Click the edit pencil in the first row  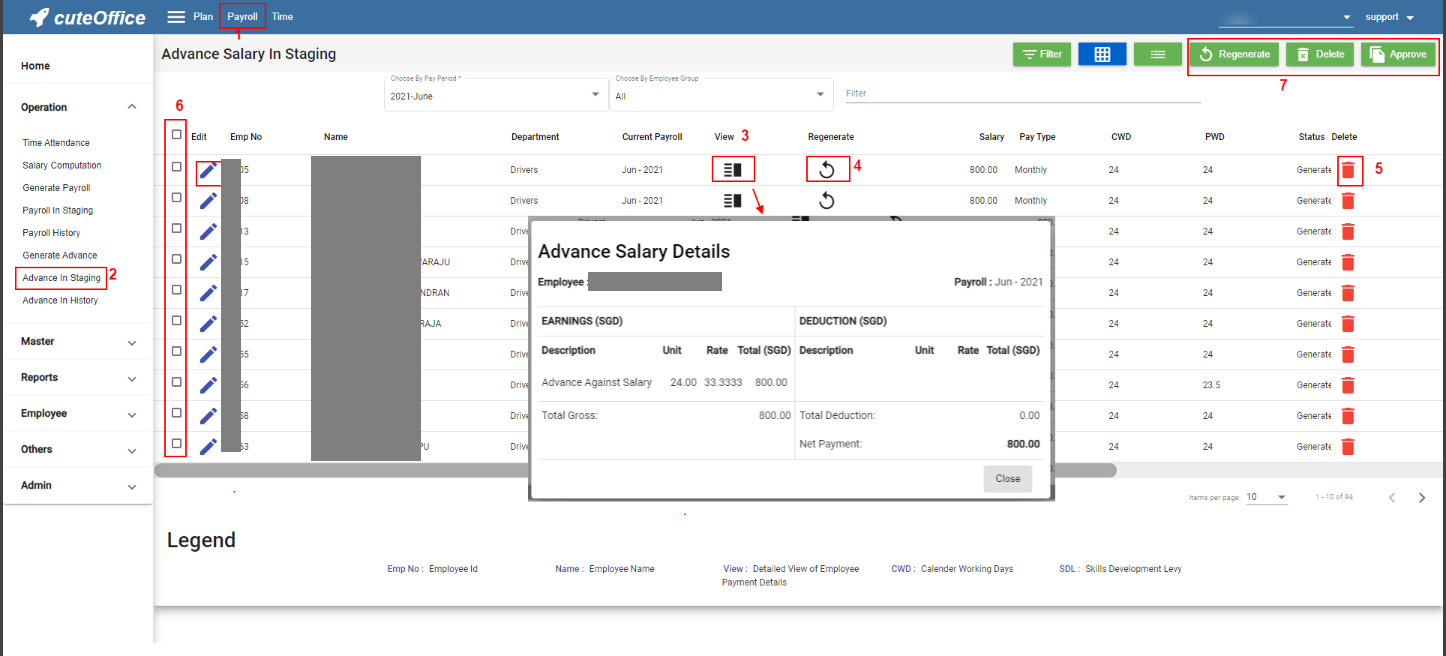pyautogui.click(x=208, y=171)
